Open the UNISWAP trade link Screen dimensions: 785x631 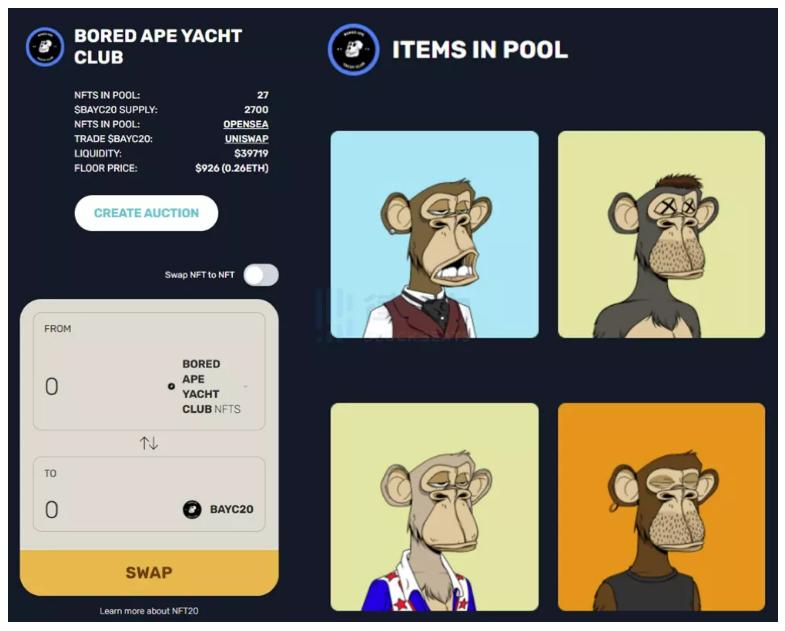point(247,139)
